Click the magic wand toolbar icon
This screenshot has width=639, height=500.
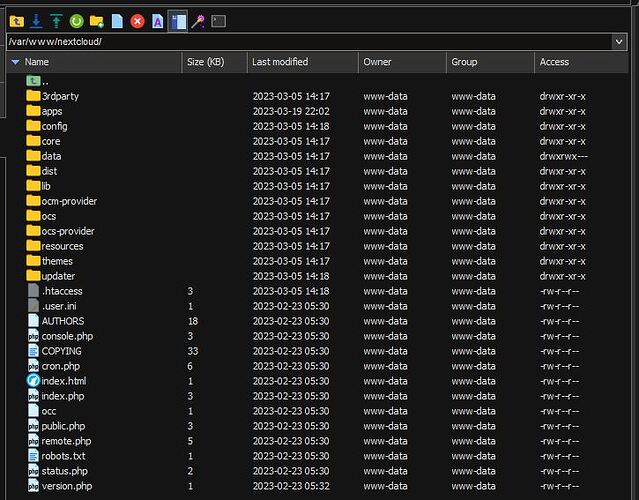point(198,21)
